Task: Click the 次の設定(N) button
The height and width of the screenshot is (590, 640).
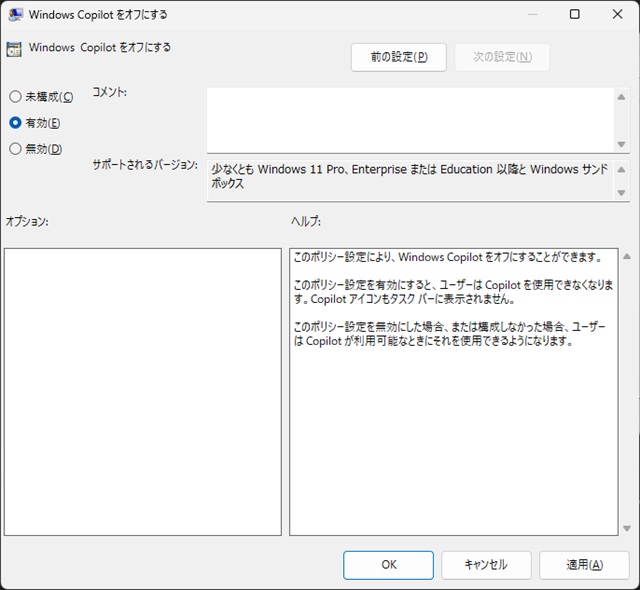Action: point(502,57)
